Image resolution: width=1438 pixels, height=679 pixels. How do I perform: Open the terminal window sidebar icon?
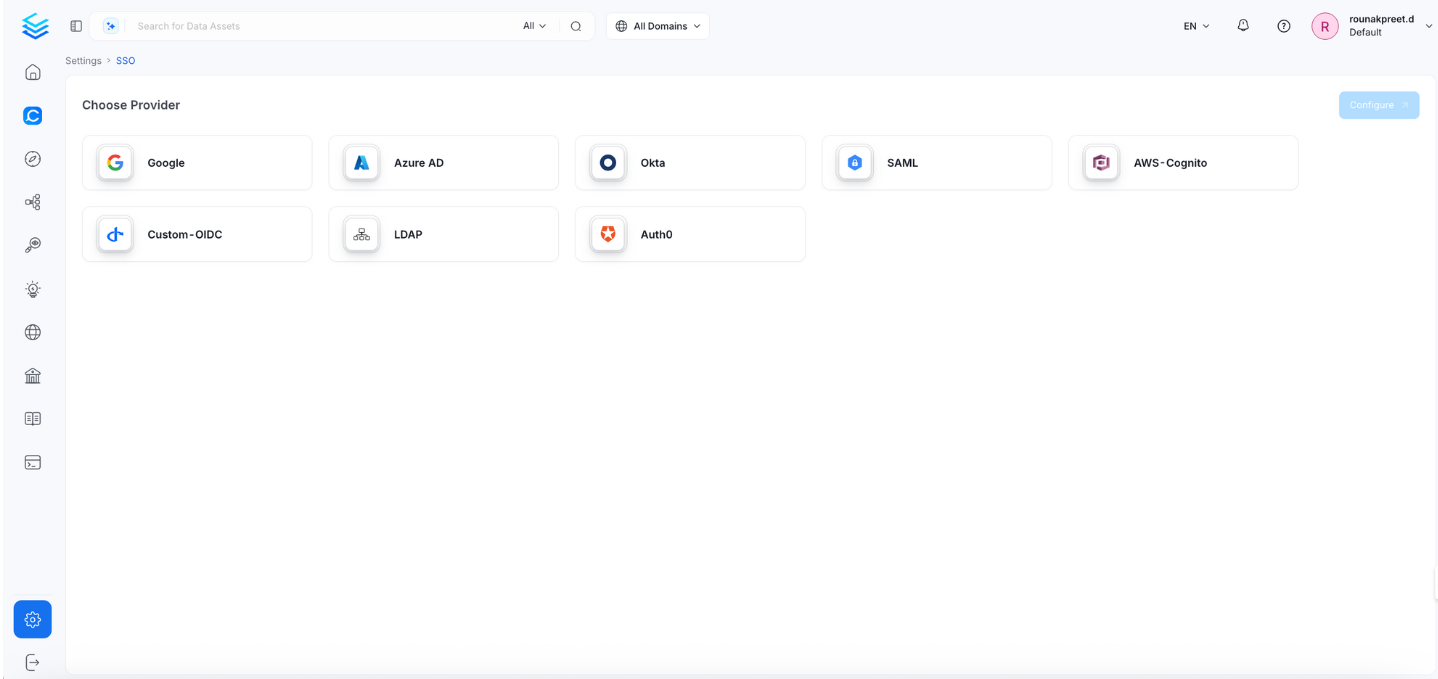point(33,462)
